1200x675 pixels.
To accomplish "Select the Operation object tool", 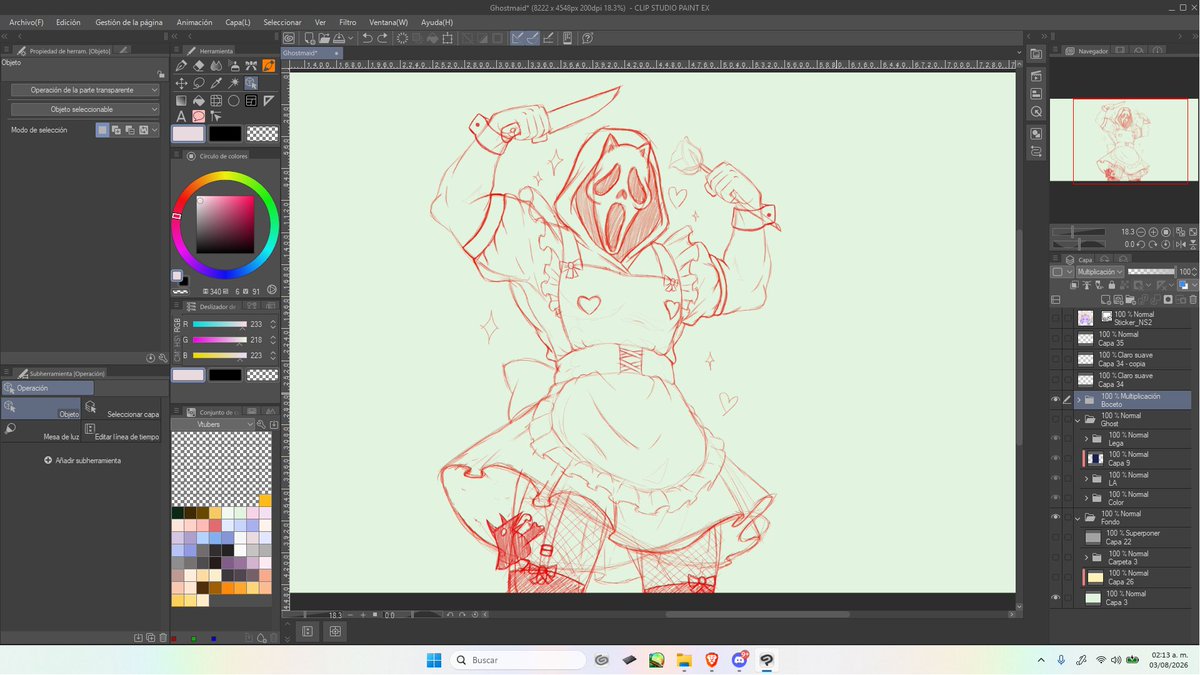I will point(251,83).
